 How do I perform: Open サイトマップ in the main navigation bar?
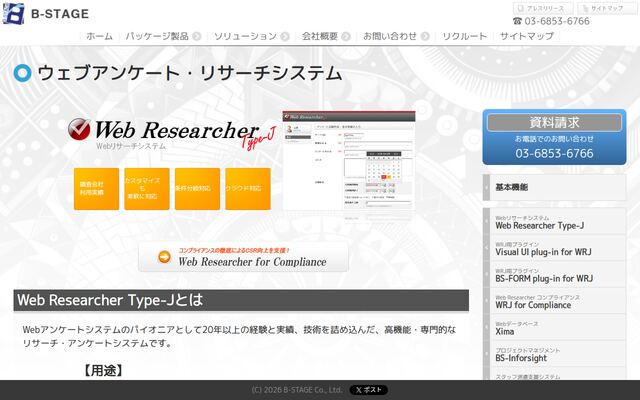(527, 36)
